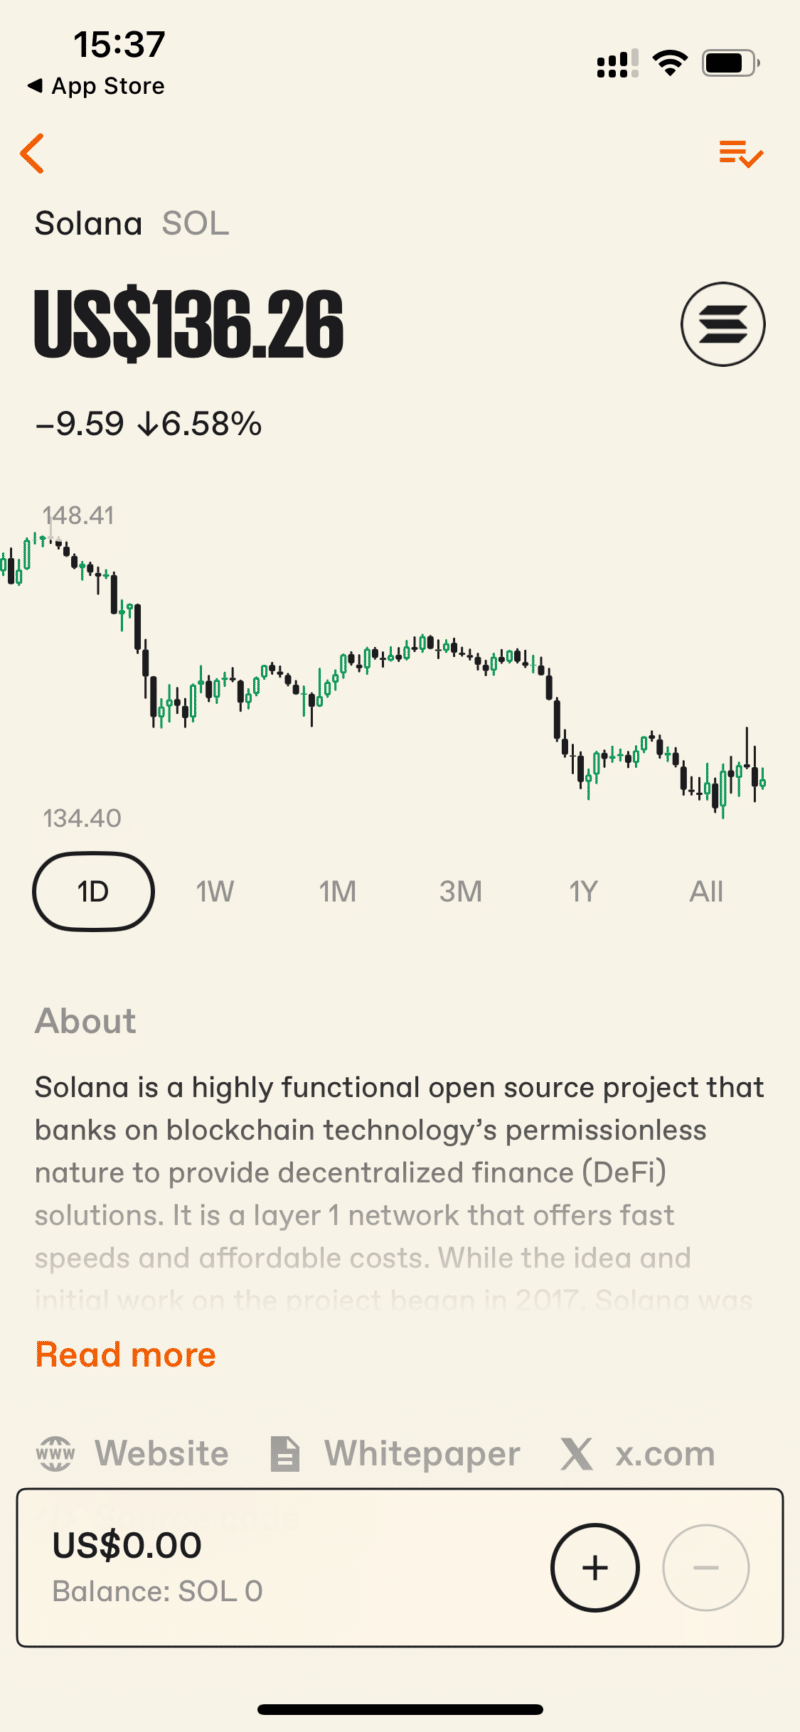Viewport: 800px width, 1732px height.
Task: Tap the orange back arrow
Action: click(33, 154)
